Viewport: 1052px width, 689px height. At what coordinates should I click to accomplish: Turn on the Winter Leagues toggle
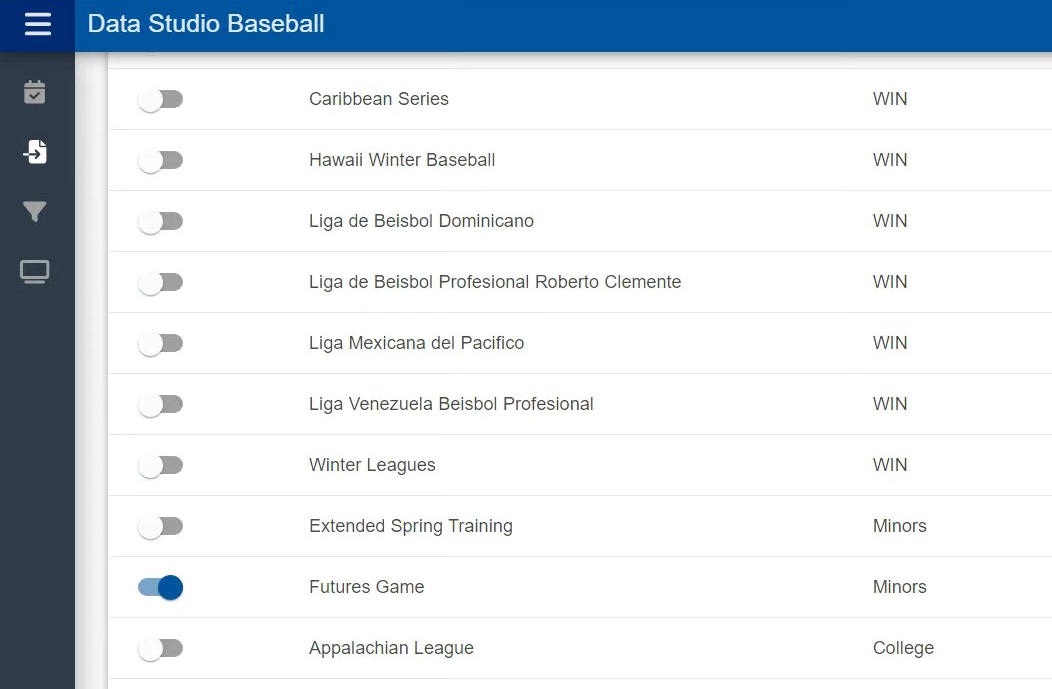point(160,465)
